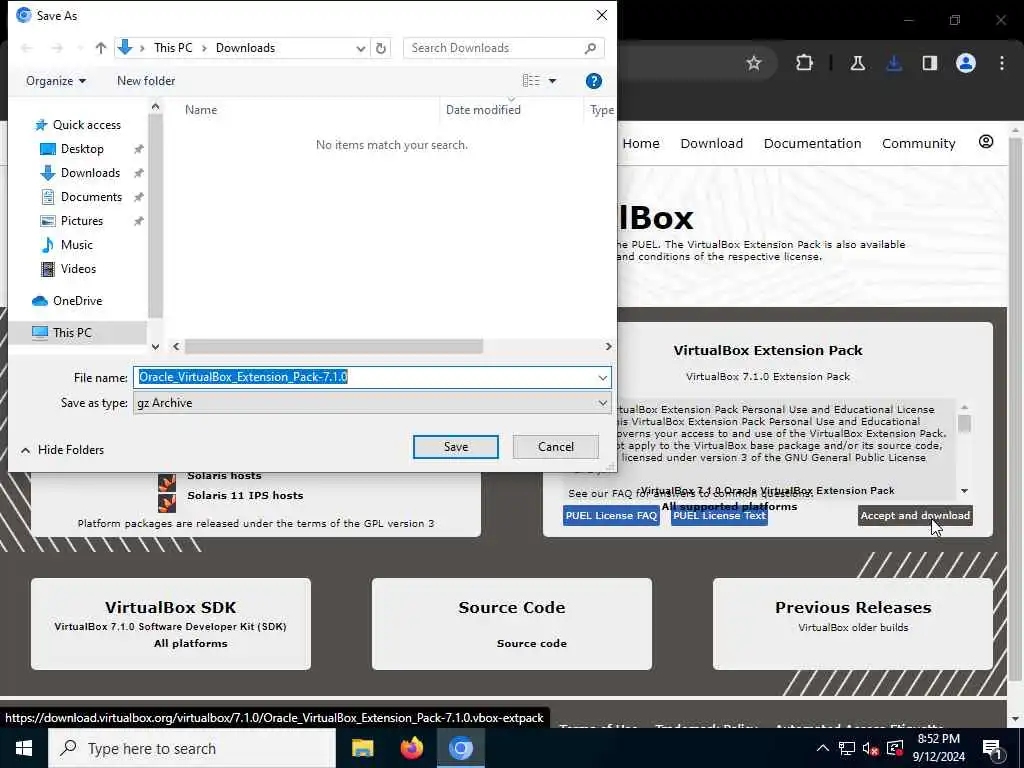Open VirtualBox older builds link
Image resolution: width=1024 pixels, height=768 pixels.
(x=853, y=628)
